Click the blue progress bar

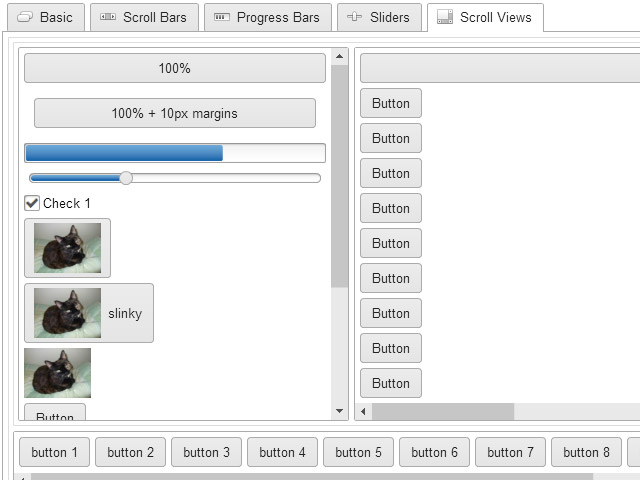[x=175, y=153]
